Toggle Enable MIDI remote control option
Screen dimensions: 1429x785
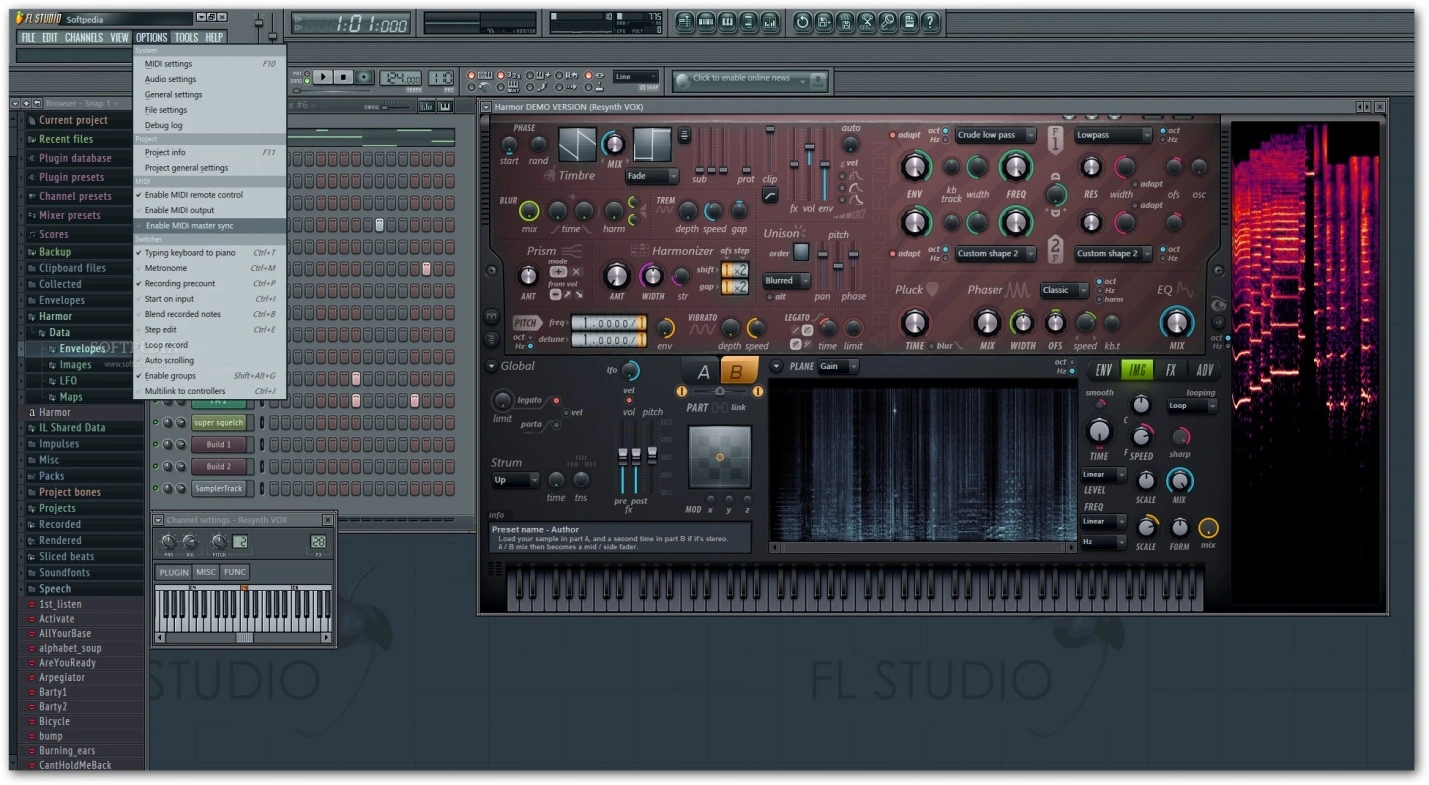(209, 195)
